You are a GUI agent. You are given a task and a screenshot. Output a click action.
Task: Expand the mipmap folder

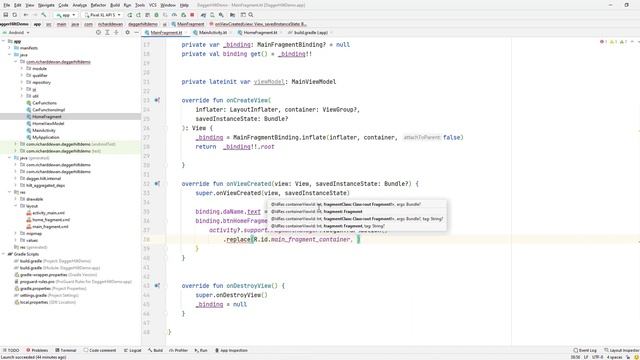click(x=16, y=233)
